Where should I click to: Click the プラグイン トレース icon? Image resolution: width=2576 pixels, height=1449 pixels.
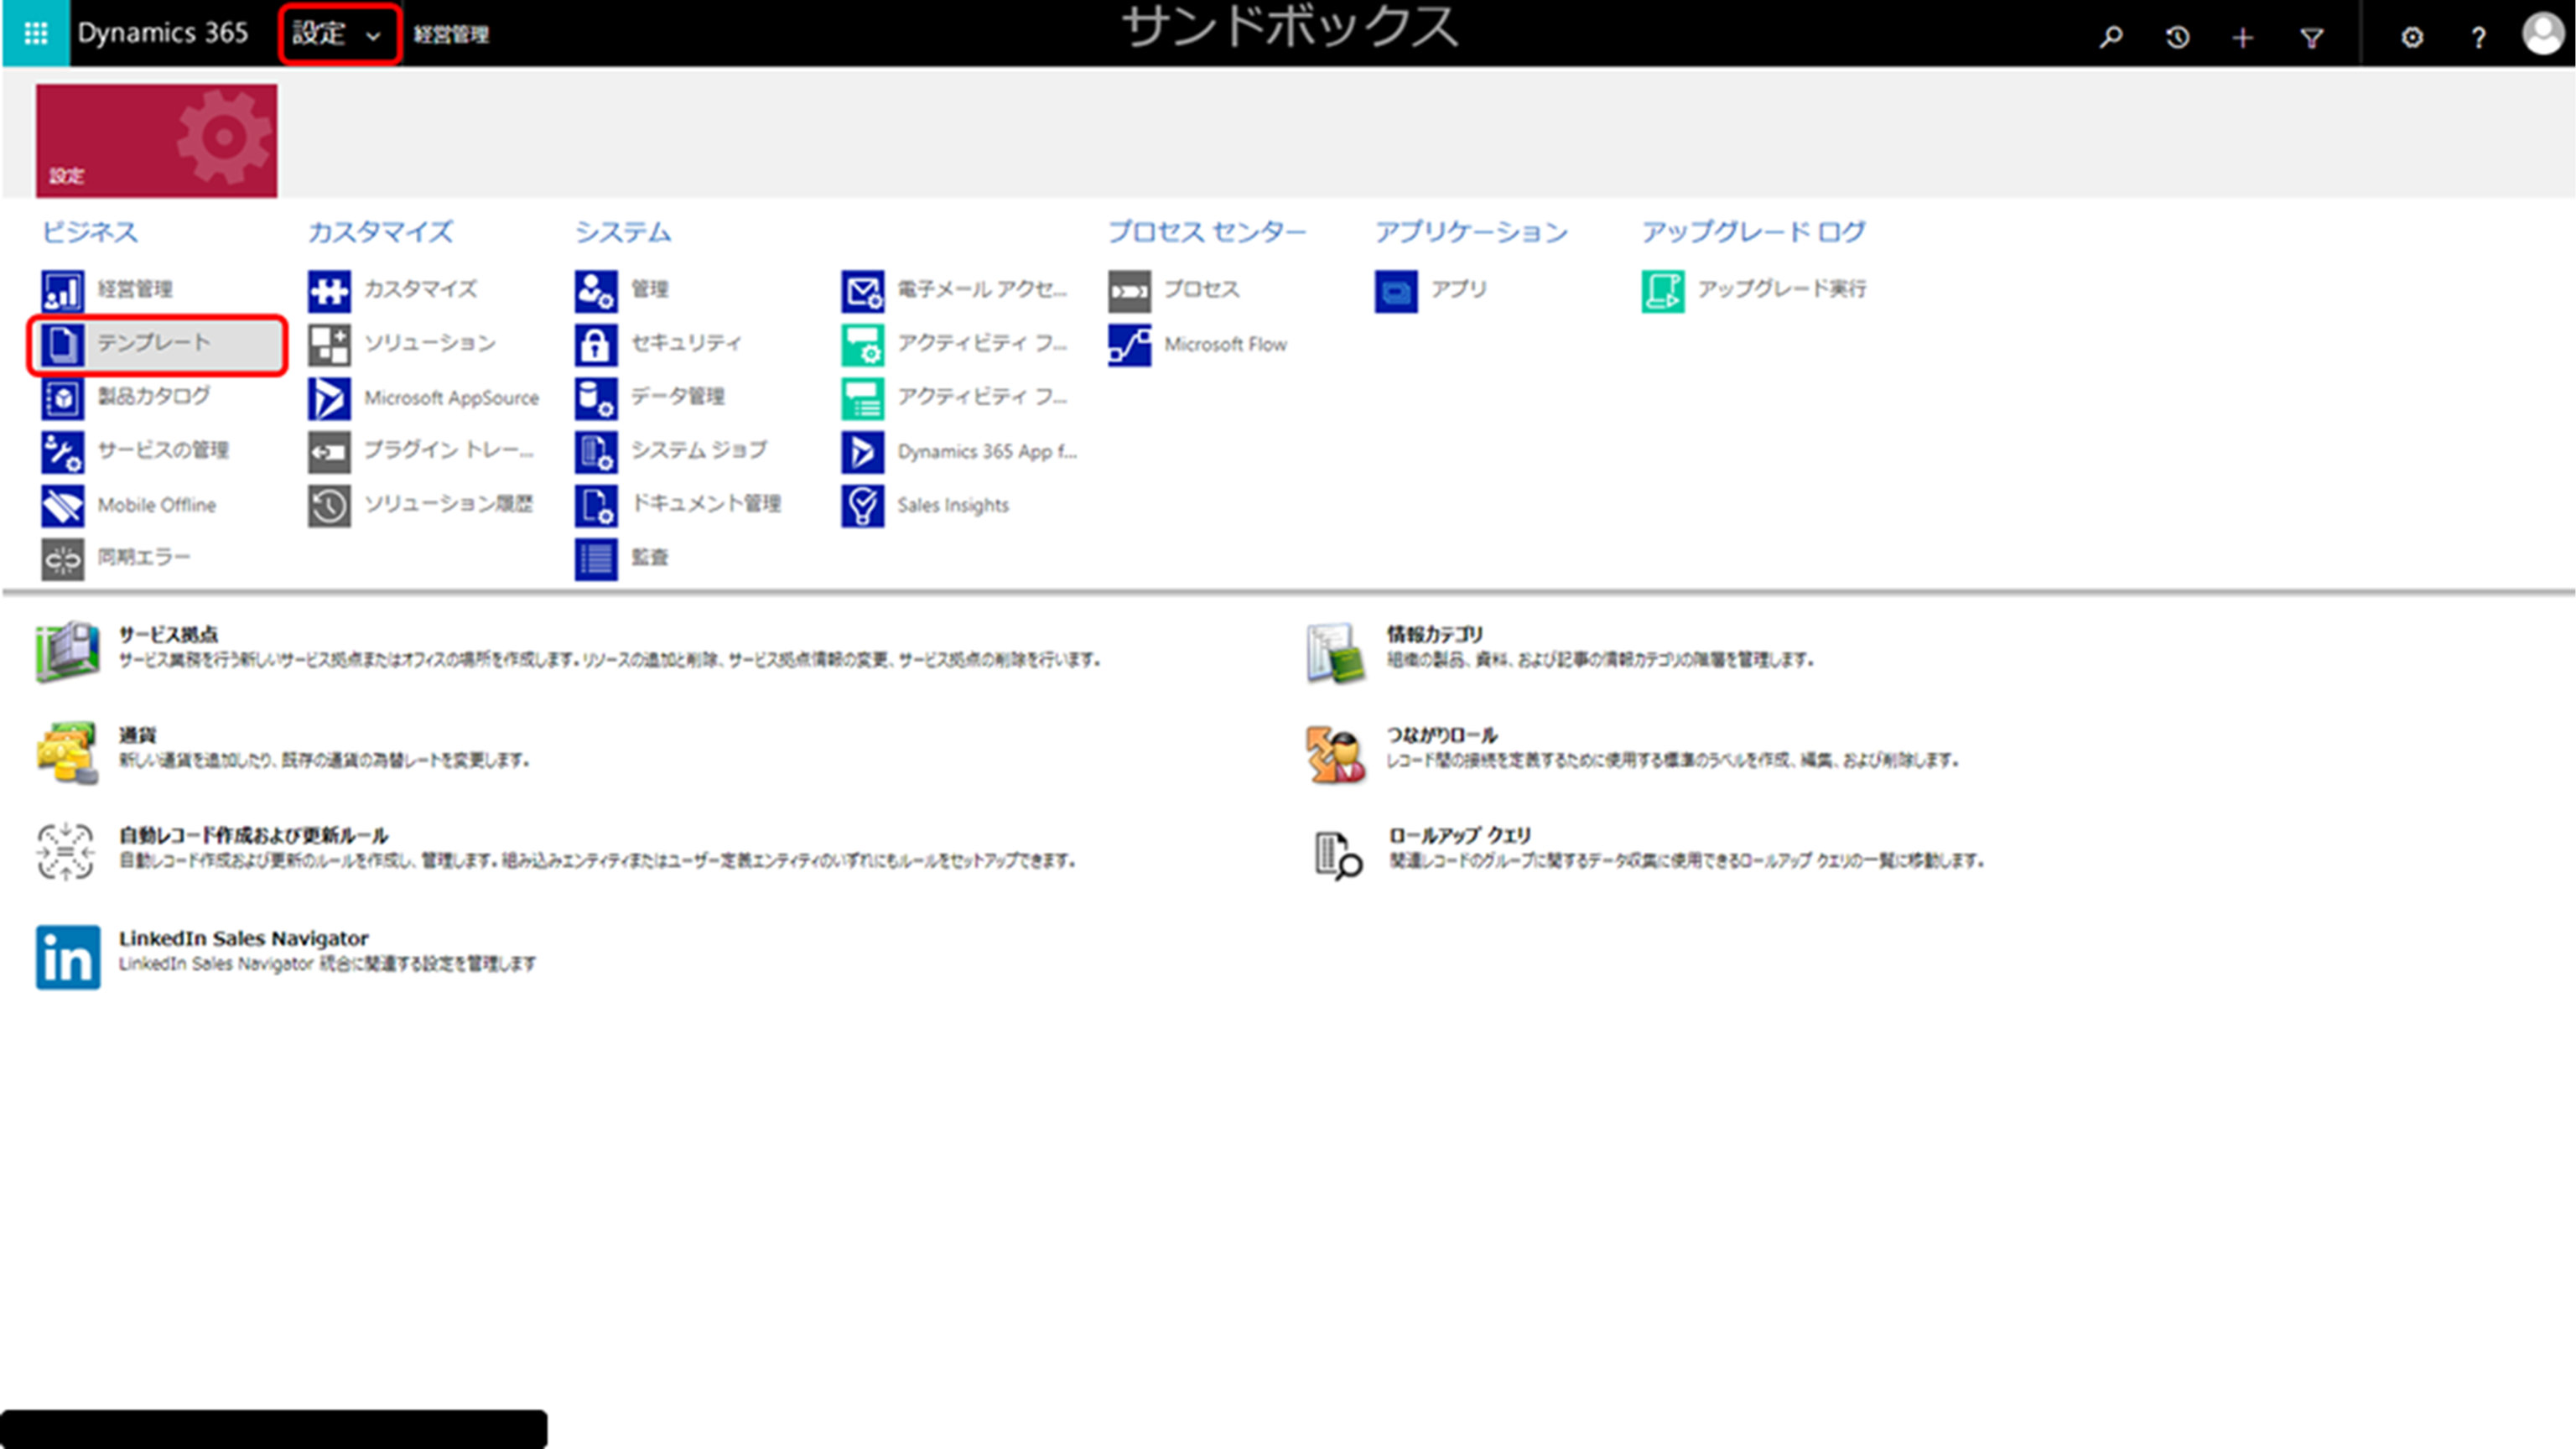(x=329, y=452)
